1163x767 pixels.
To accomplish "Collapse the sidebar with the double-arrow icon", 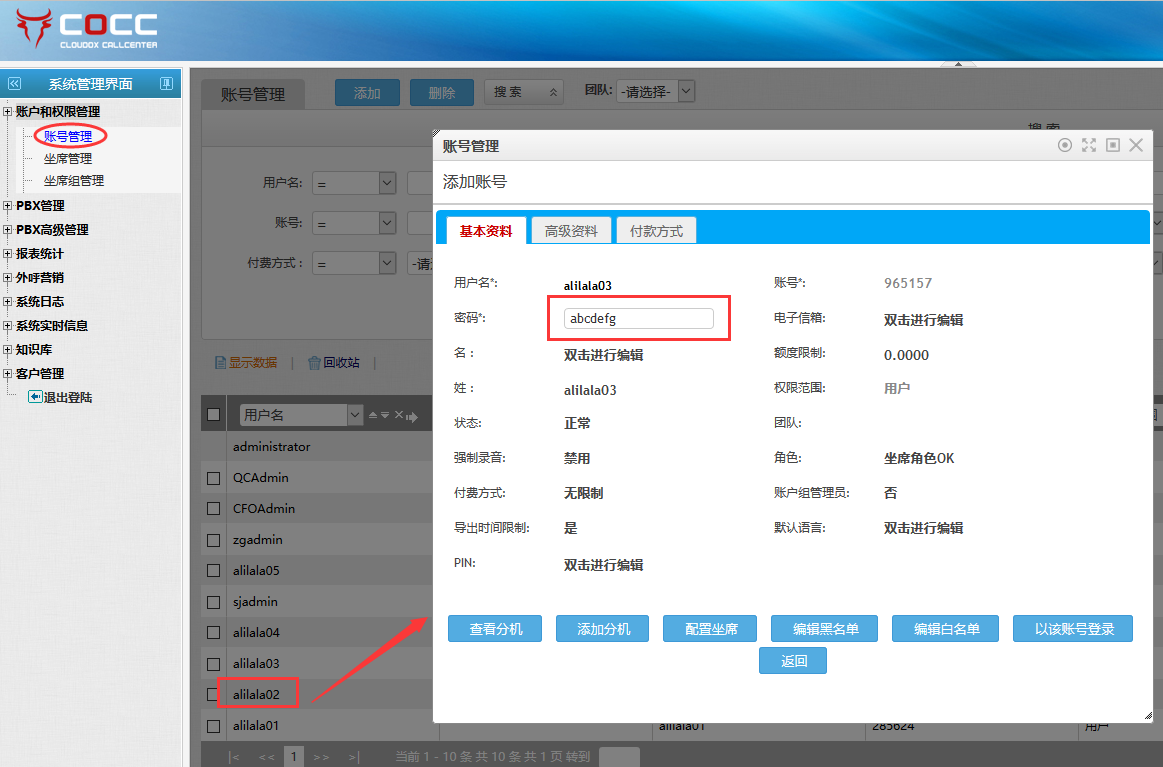I will click(15, 84).
